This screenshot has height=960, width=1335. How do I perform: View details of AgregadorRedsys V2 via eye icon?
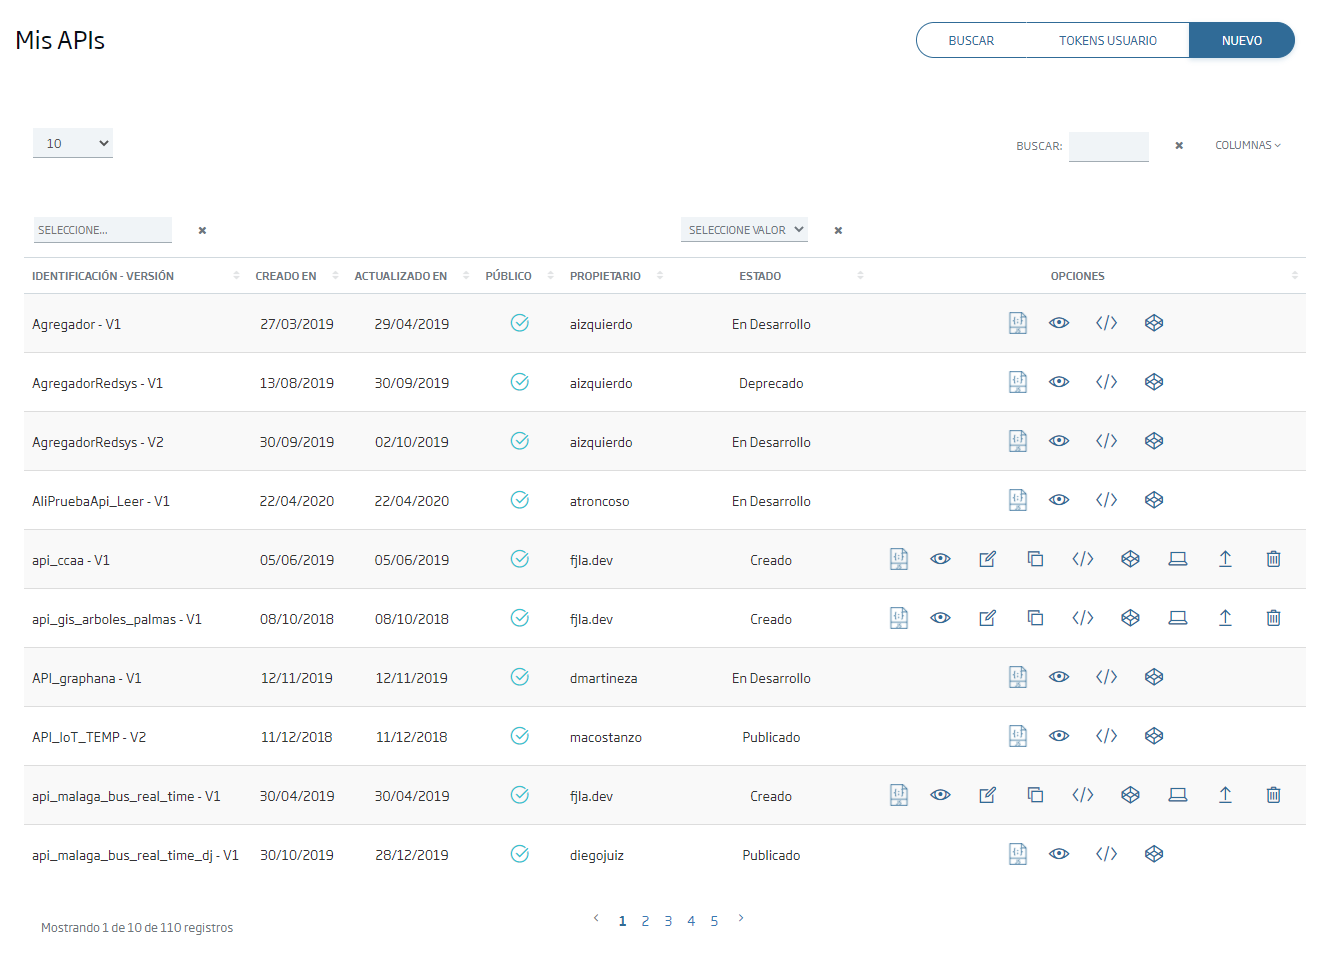tap(1059, 440)
